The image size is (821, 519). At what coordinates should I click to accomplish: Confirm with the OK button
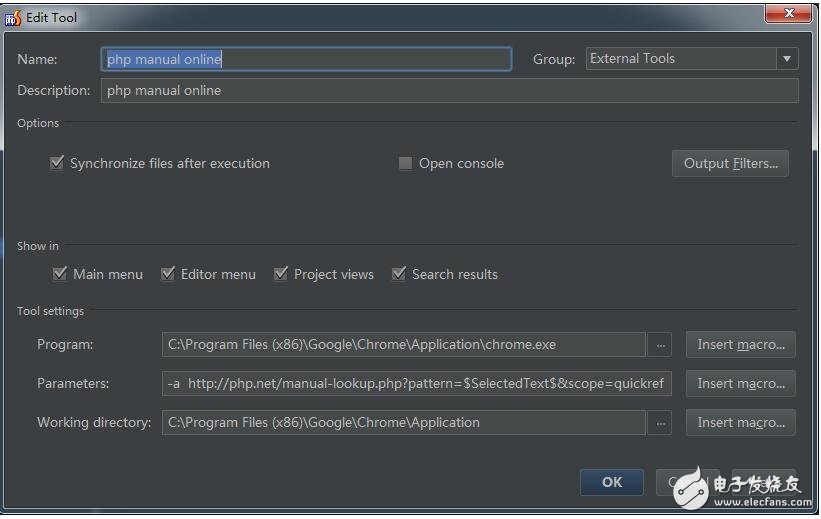(612, 482)
